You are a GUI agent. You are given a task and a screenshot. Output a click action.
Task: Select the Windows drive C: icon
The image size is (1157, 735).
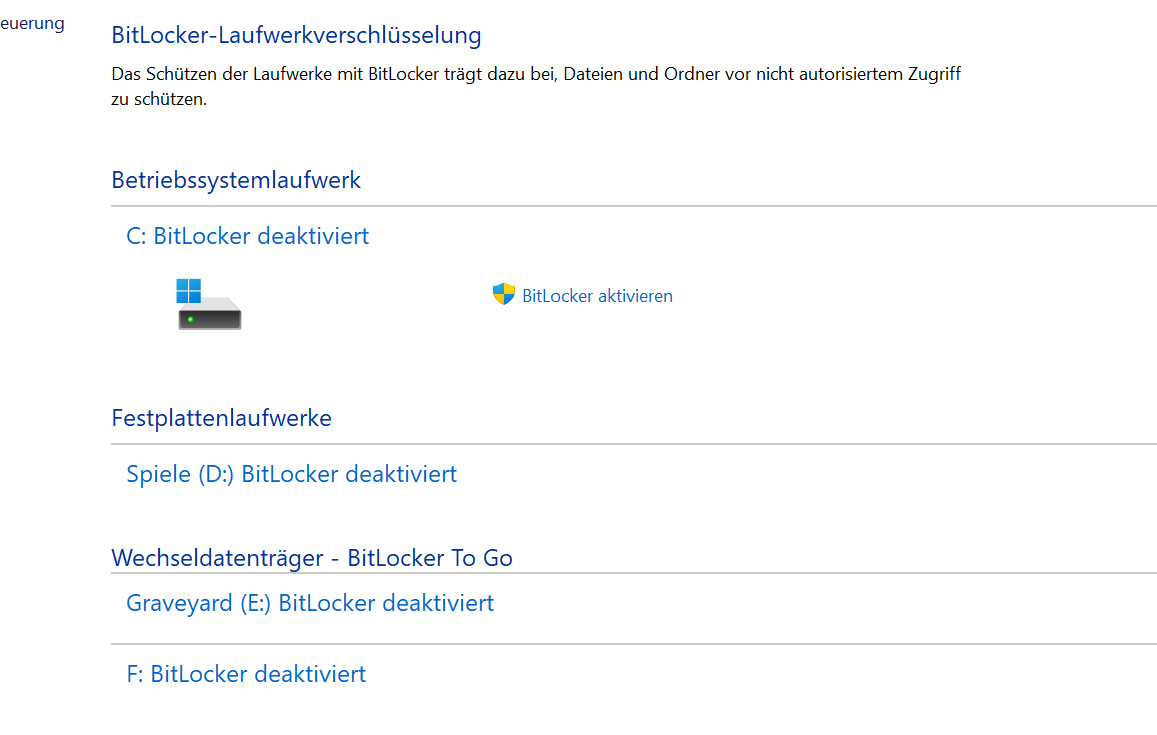pos(209,303)
